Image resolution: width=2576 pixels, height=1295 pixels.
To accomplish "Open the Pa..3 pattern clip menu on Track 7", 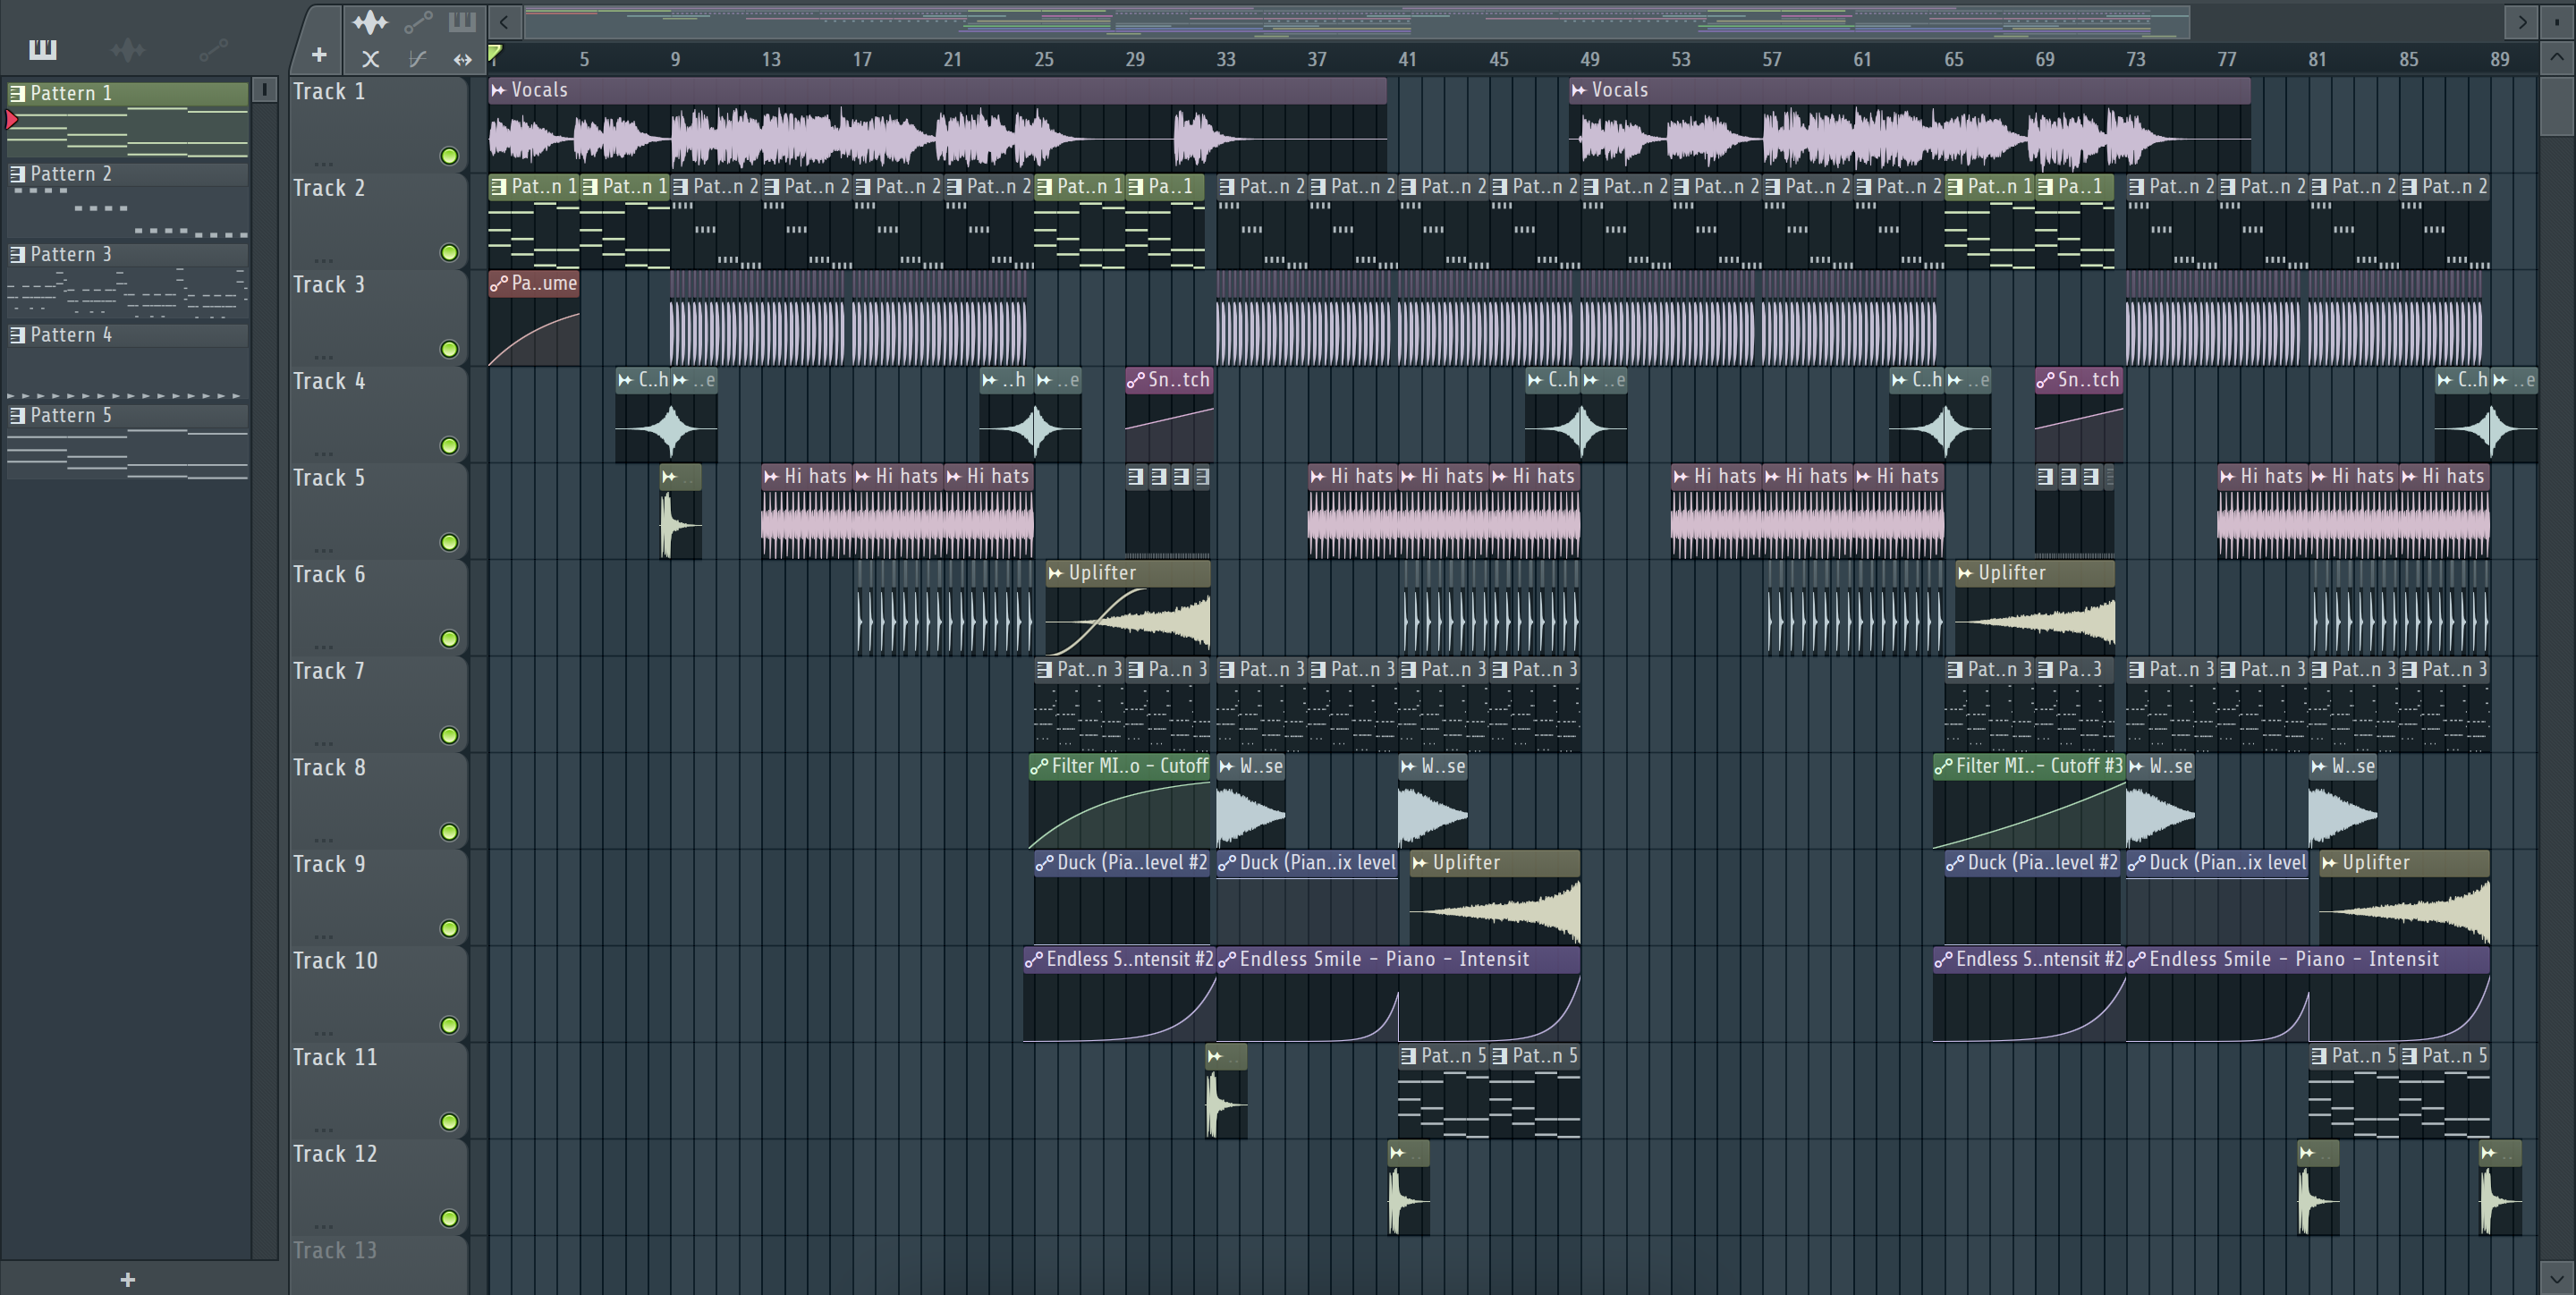I will click(x=2046, y=670).
